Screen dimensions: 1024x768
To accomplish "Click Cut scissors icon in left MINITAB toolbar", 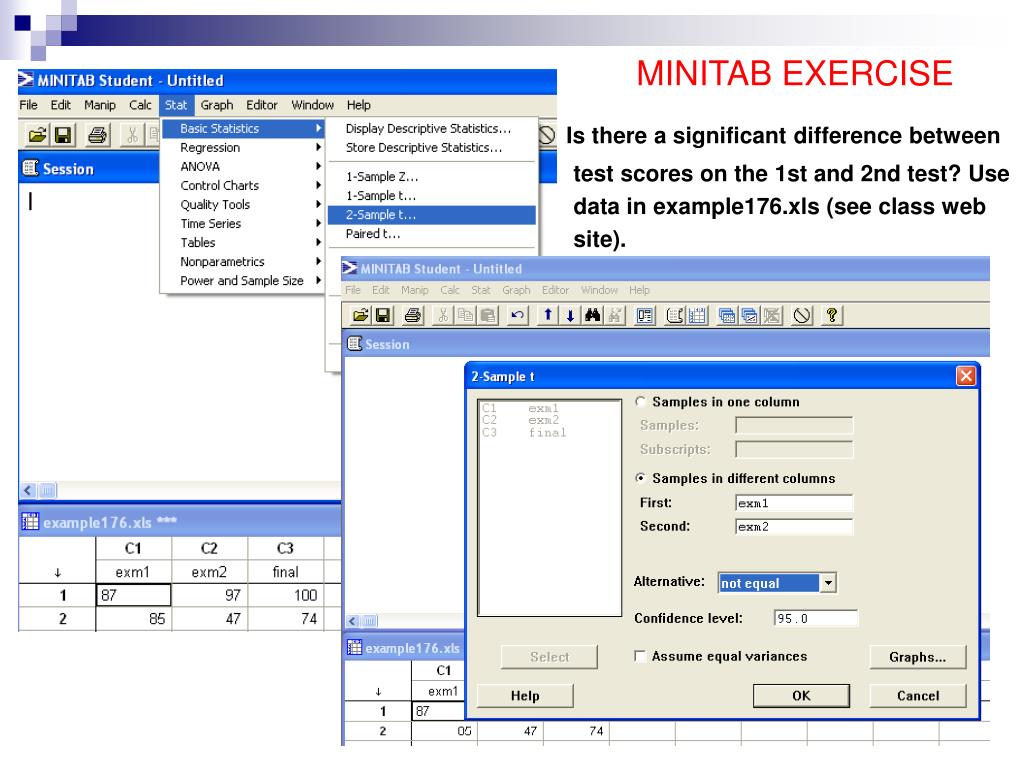I will 132,135.
